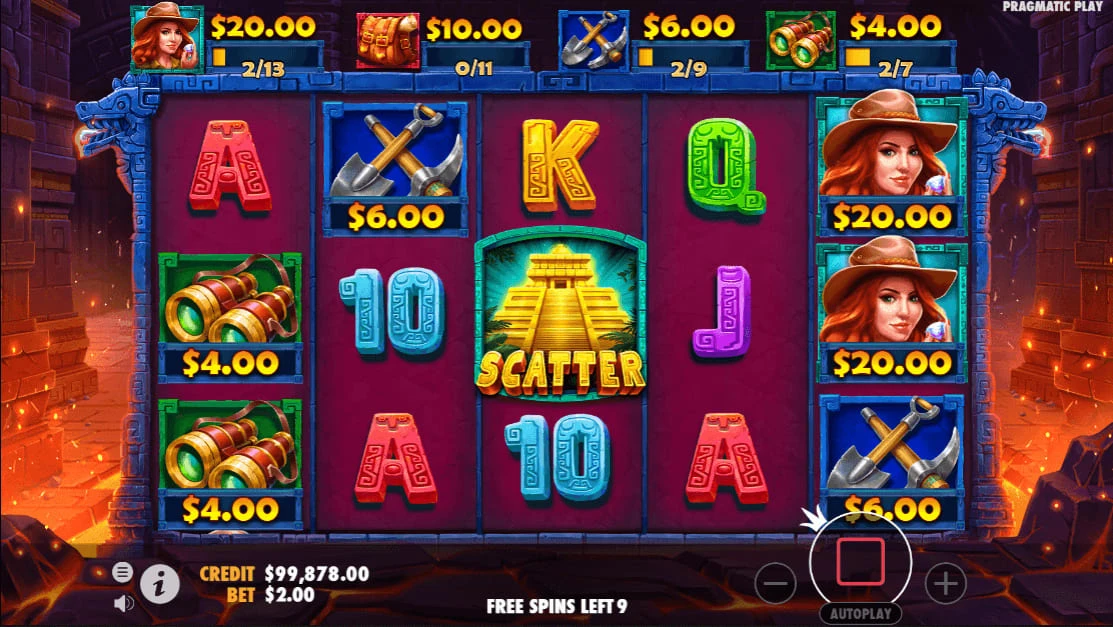This screenshot has width=1113, height=627.
Task: Click the purple J symbol
Action: [x=723, y=312]
